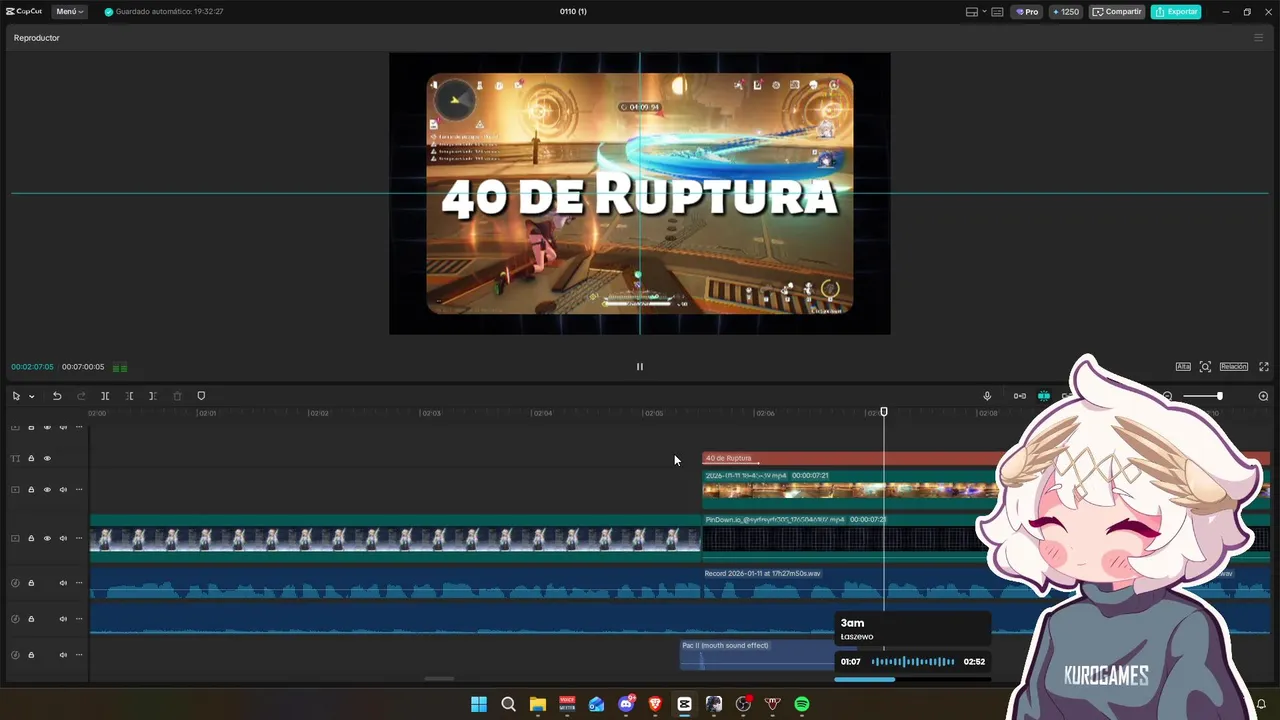Lock the Pac II sound effect track

(x=31, y=655)
